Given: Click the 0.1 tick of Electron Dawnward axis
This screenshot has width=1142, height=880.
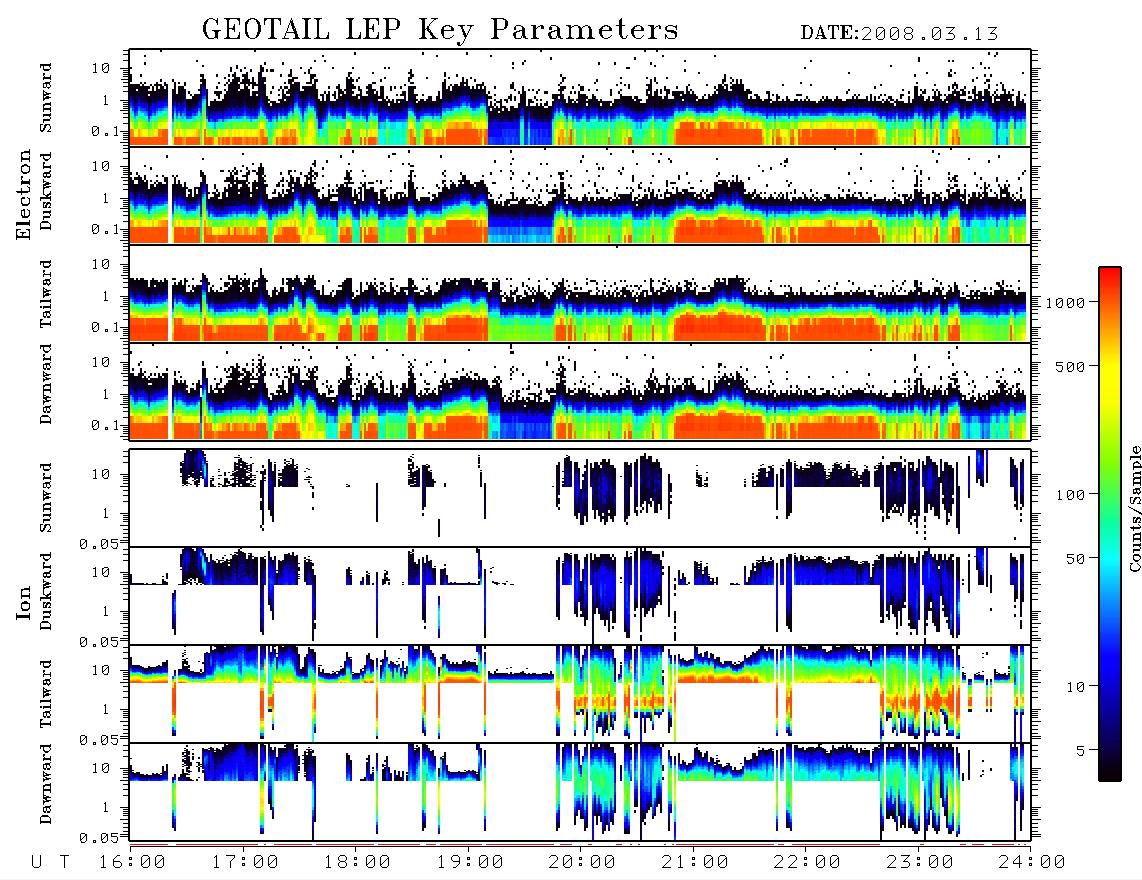Looking at the screenshot, I should 106,425.
